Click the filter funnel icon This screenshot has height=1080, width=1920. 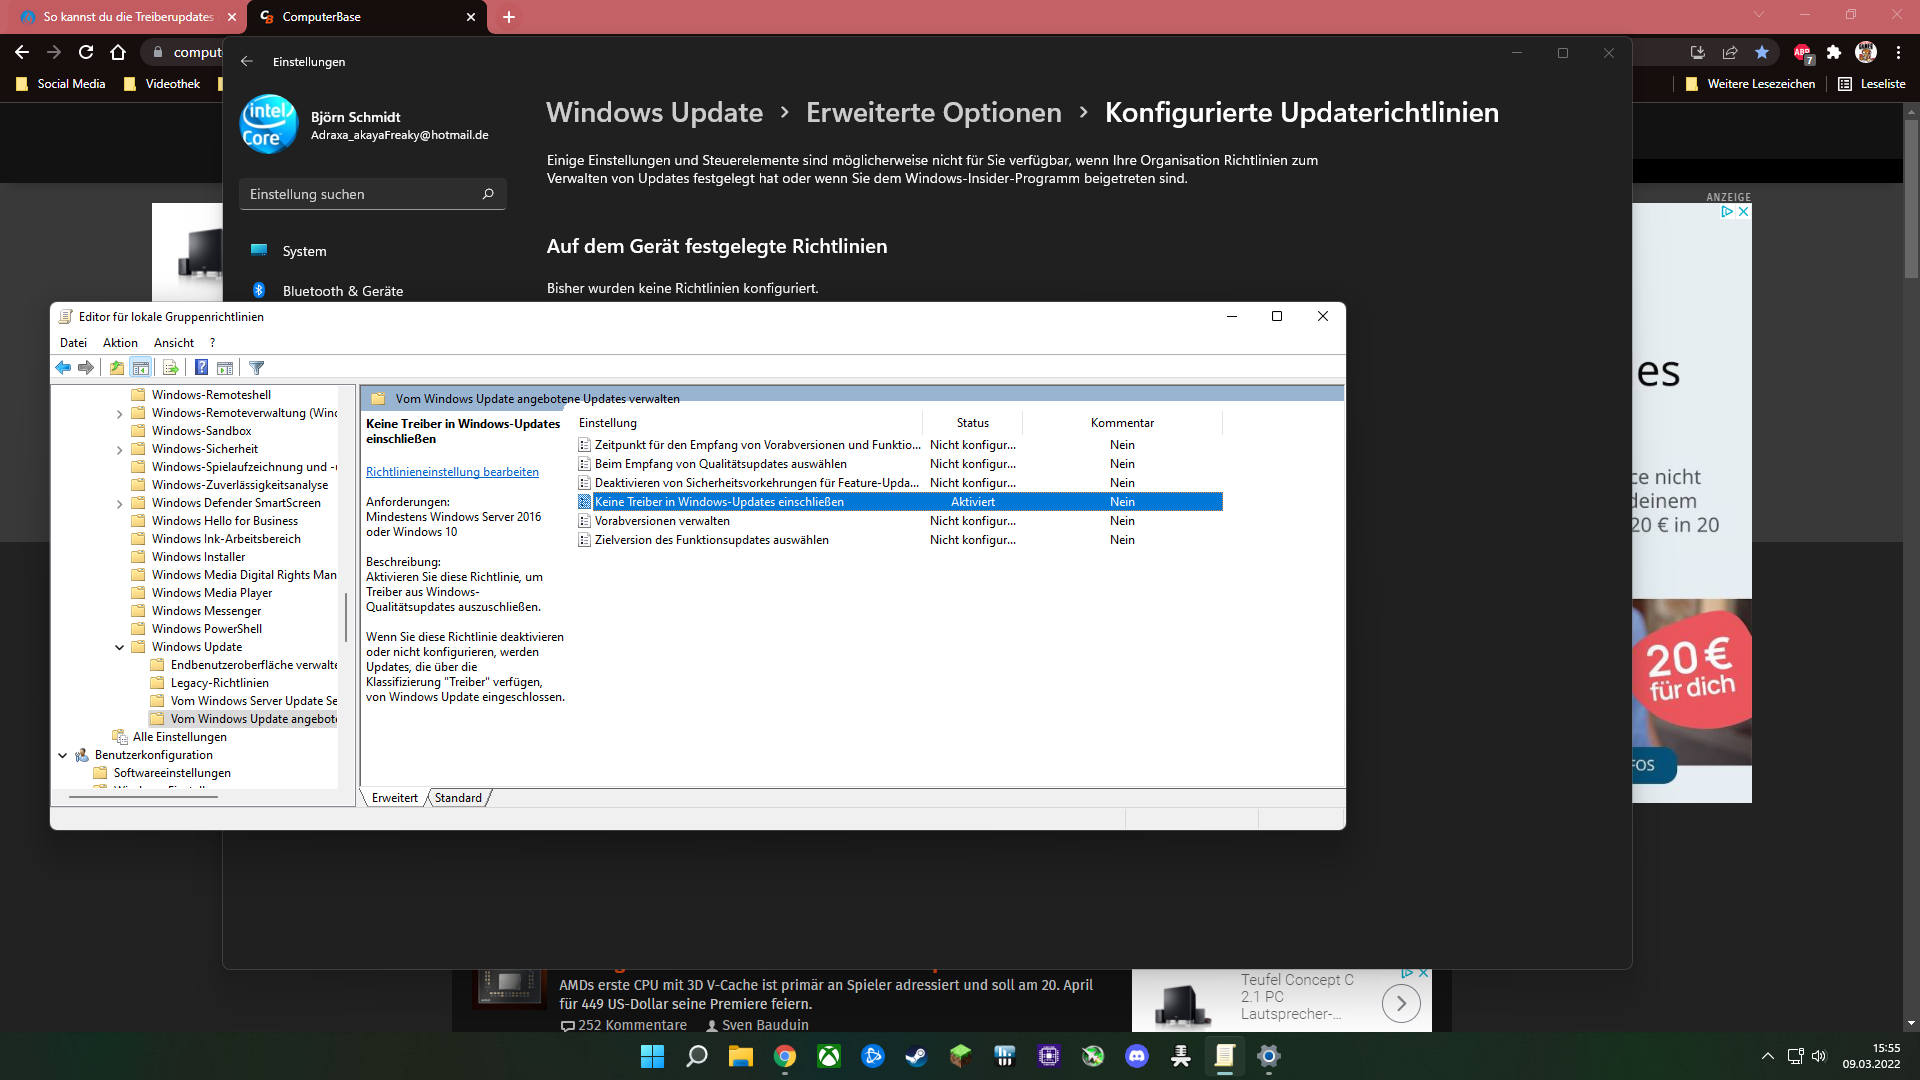257,368
